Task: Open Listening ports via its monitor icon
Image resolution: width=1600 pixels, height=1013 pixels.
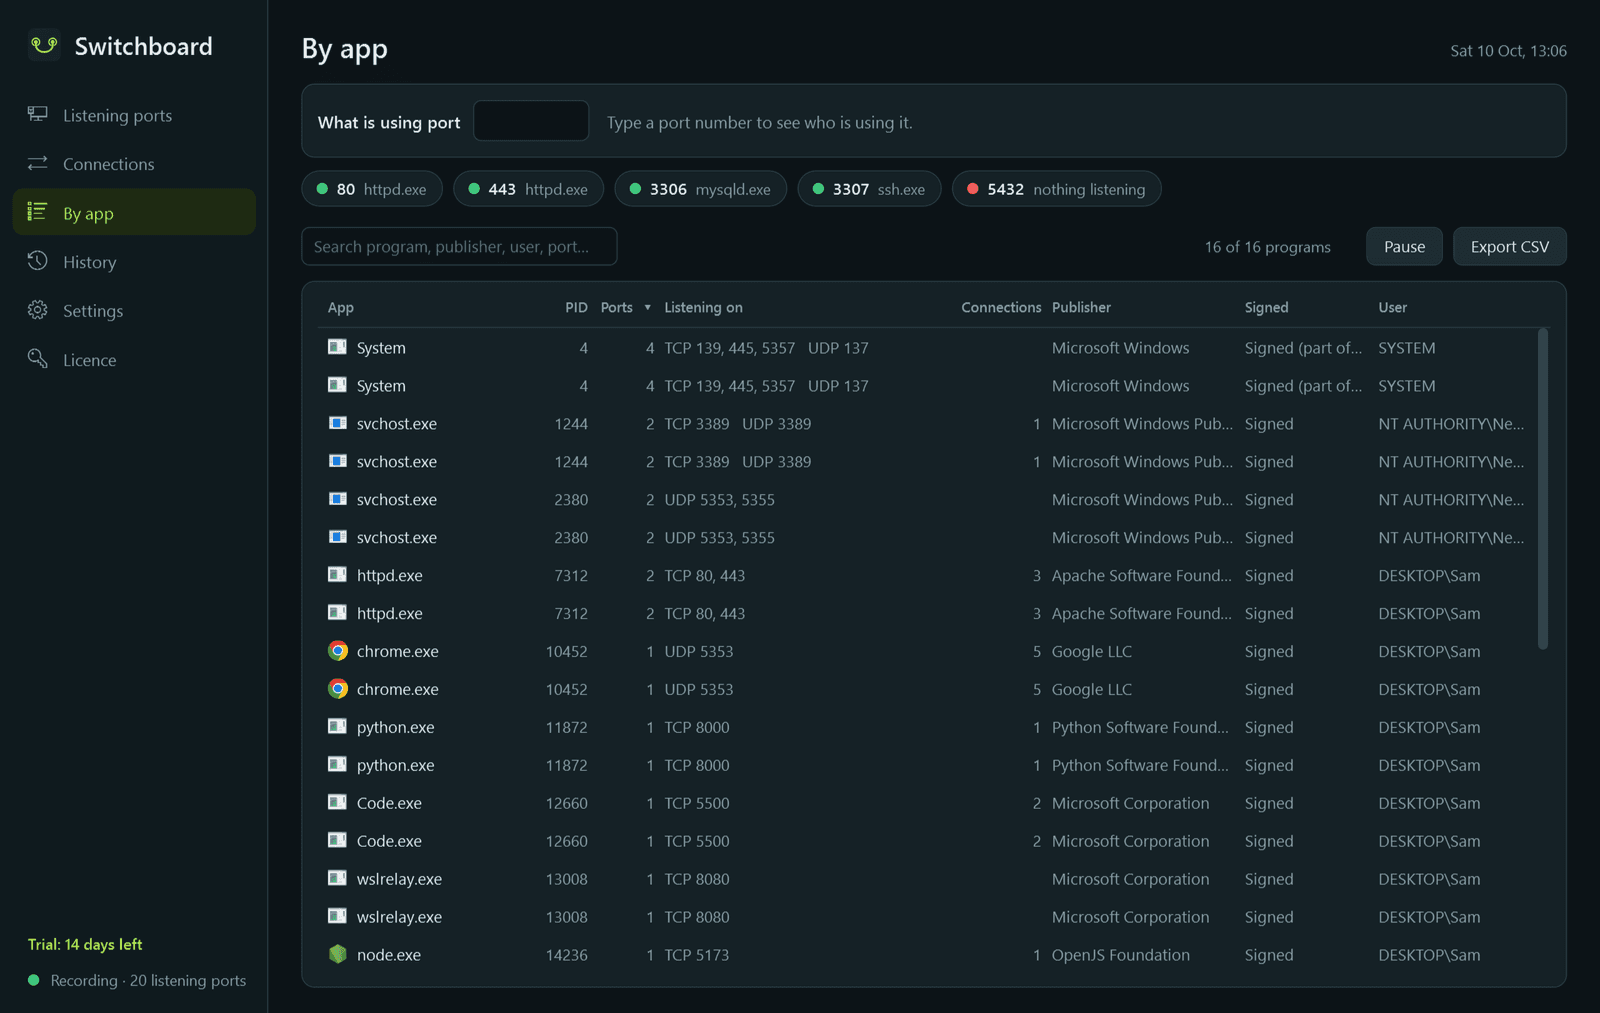Action: pyautogui.click(x=38, y=115)
